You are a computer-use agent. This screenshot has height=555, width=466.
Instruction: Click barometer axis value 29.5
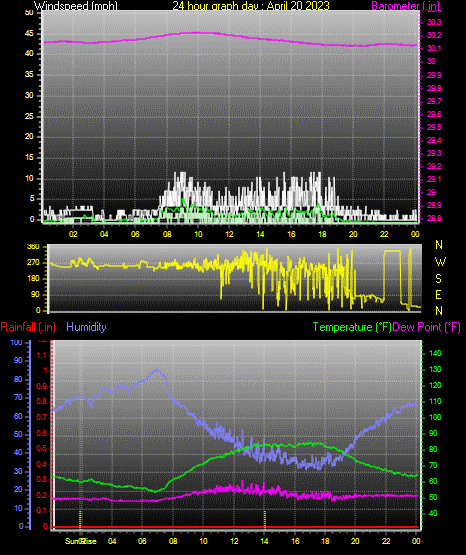click(434, 127)
